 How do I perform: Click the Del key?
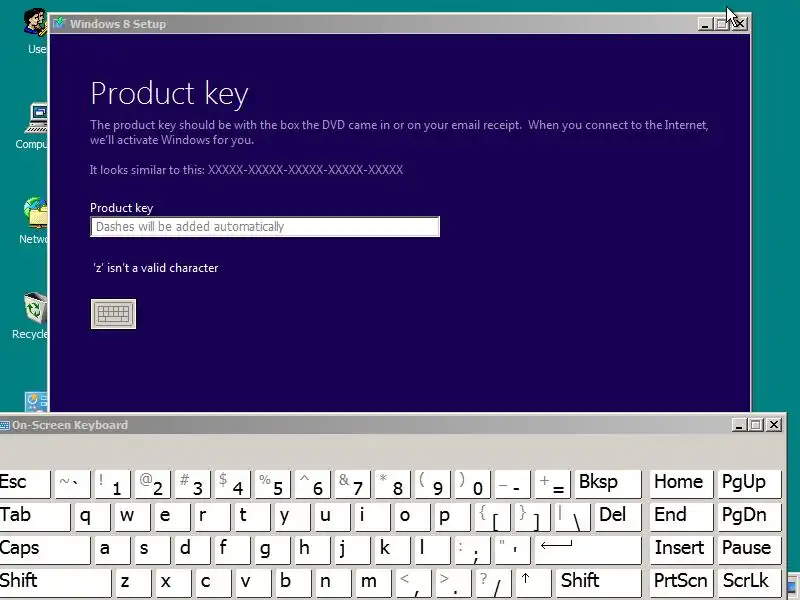(x=618, y=516)
